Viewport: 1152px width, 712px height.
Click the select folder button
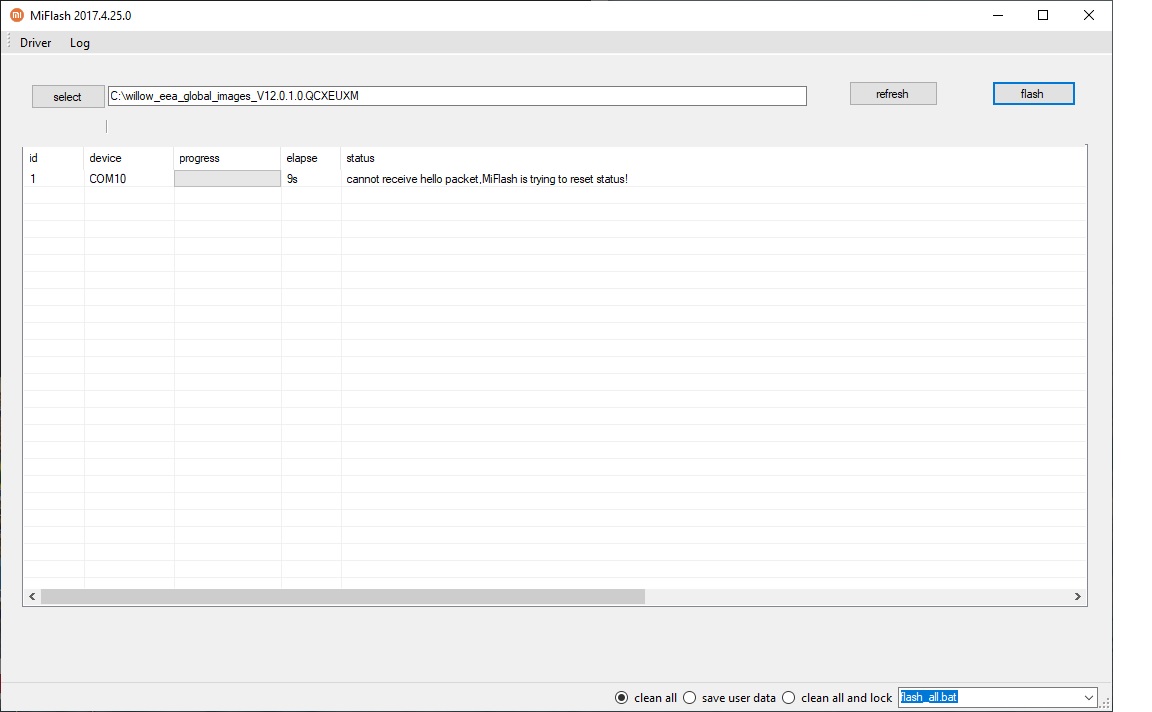[68, 96]
